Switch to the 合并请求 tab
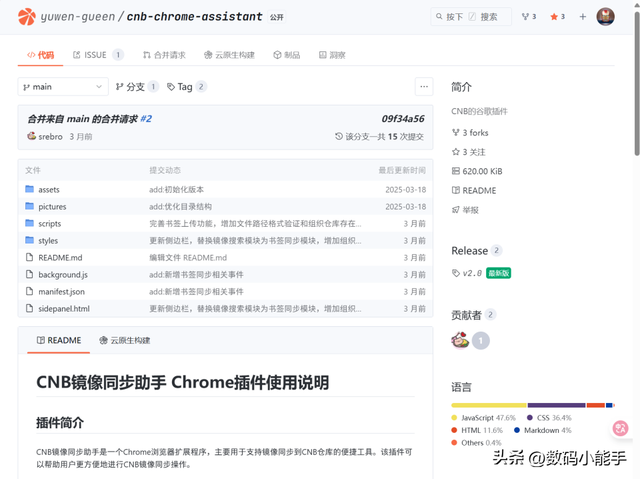Viewport: 640px width, 479px height. point(164,55)
